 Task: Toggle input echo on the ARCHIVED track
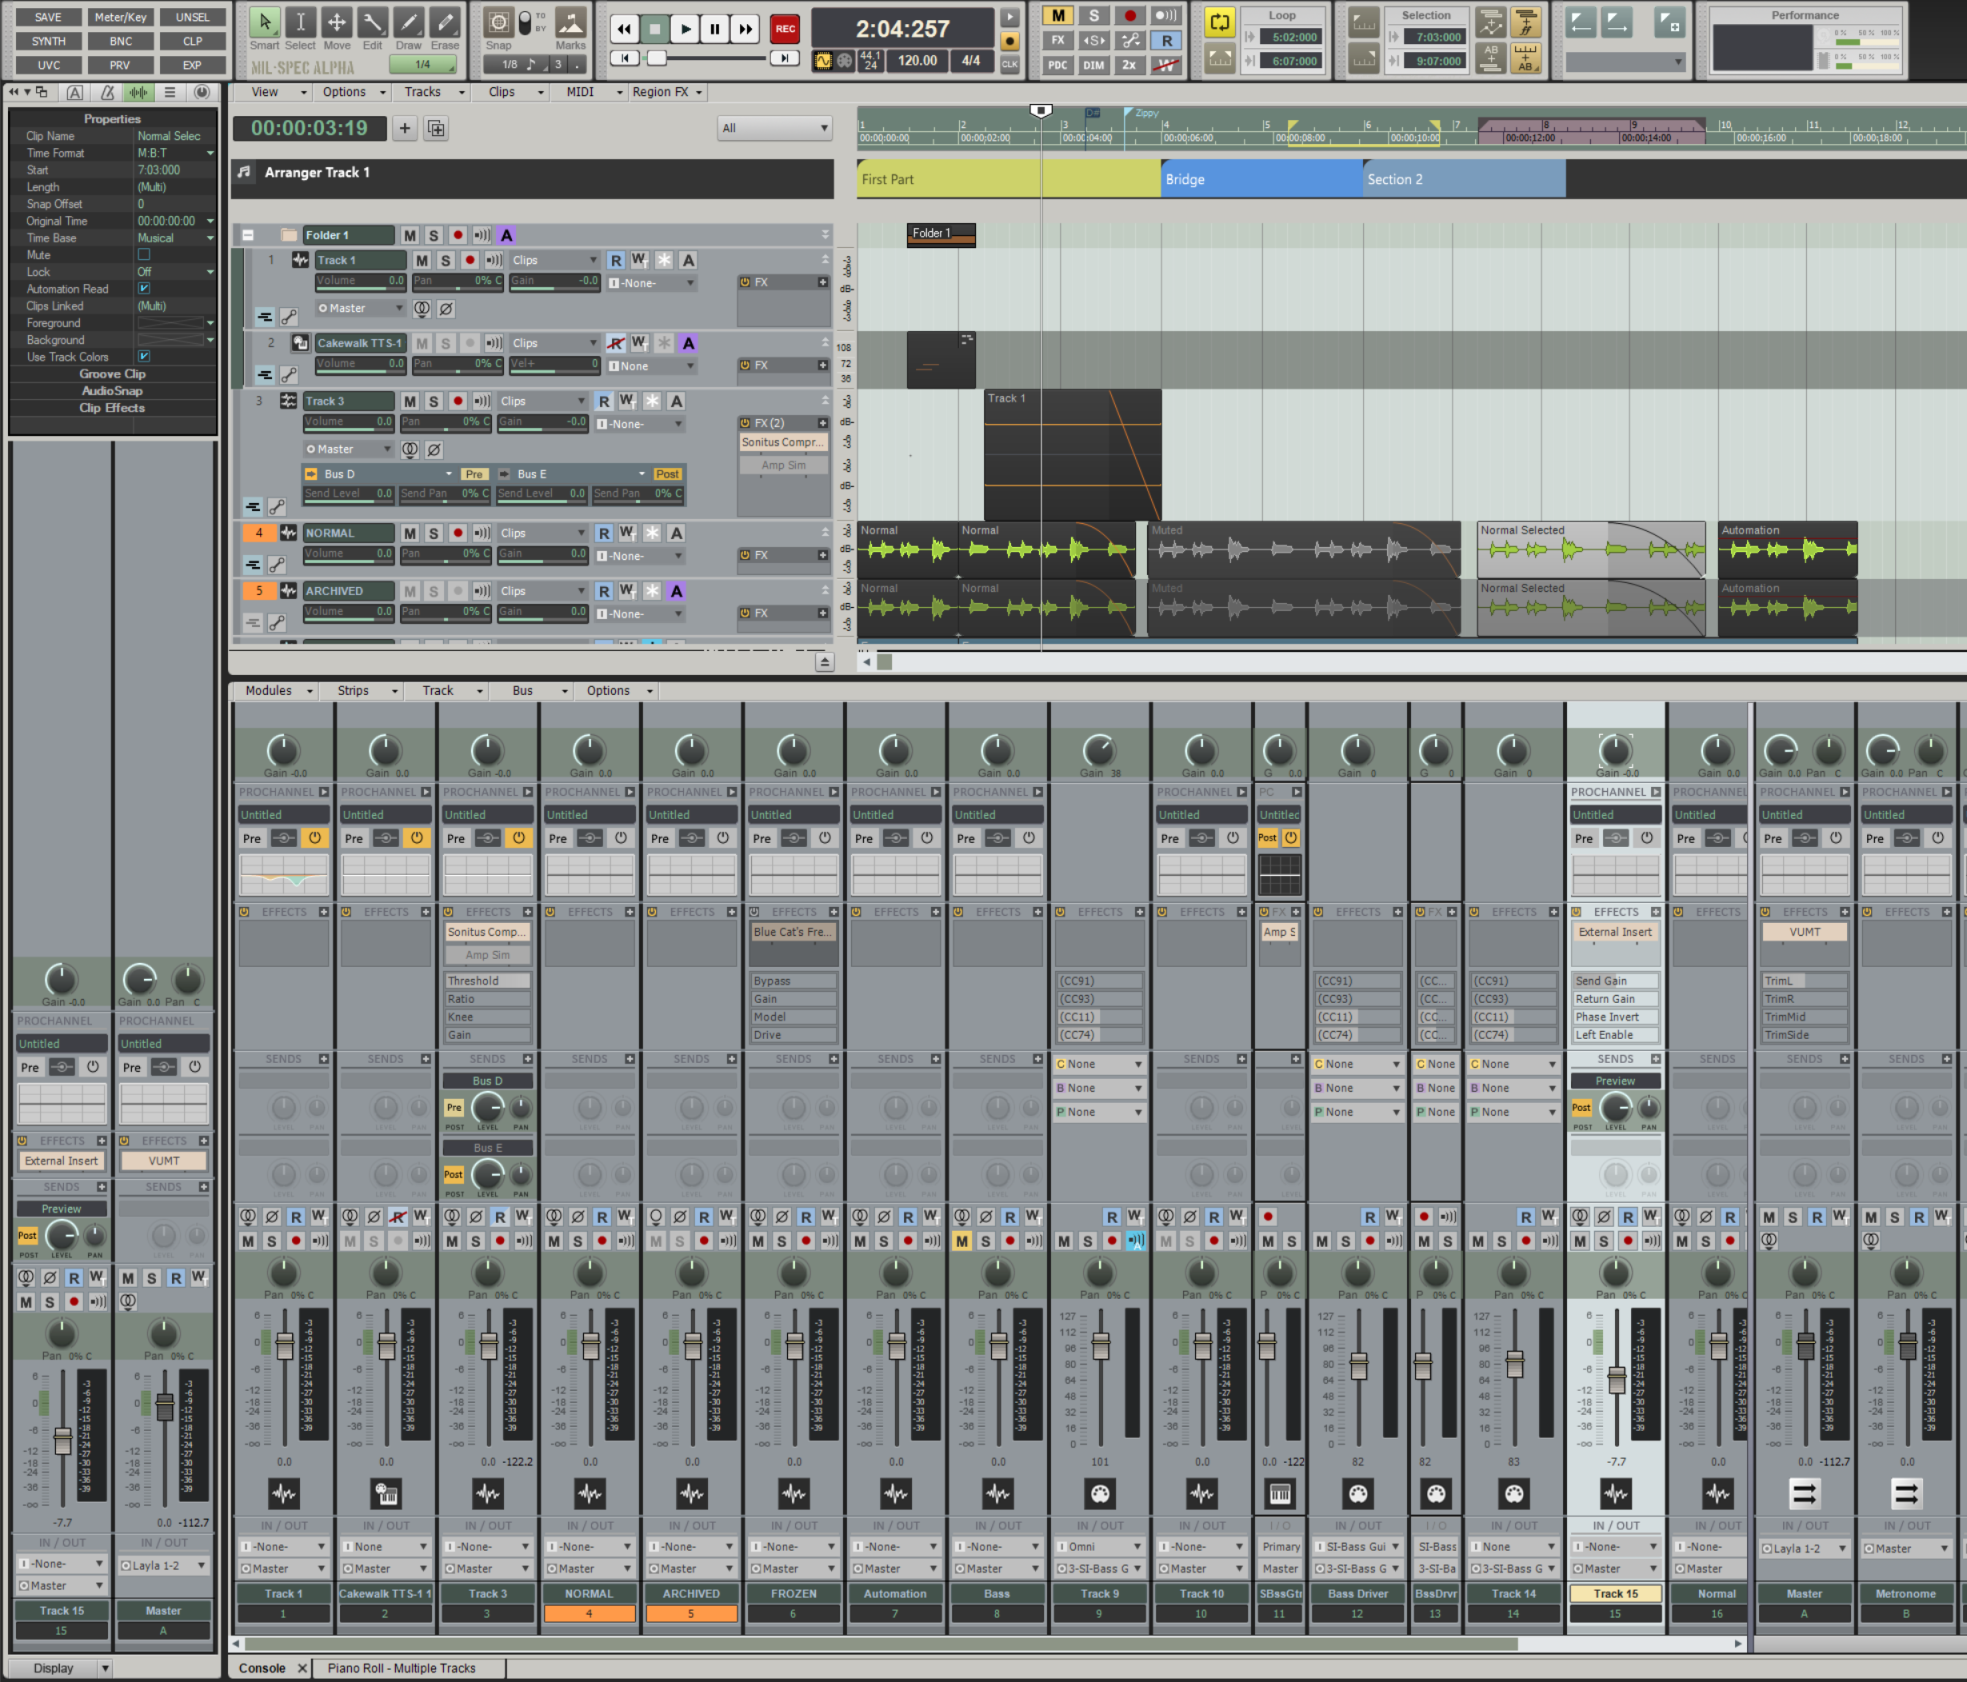click(x=482, y=591)
